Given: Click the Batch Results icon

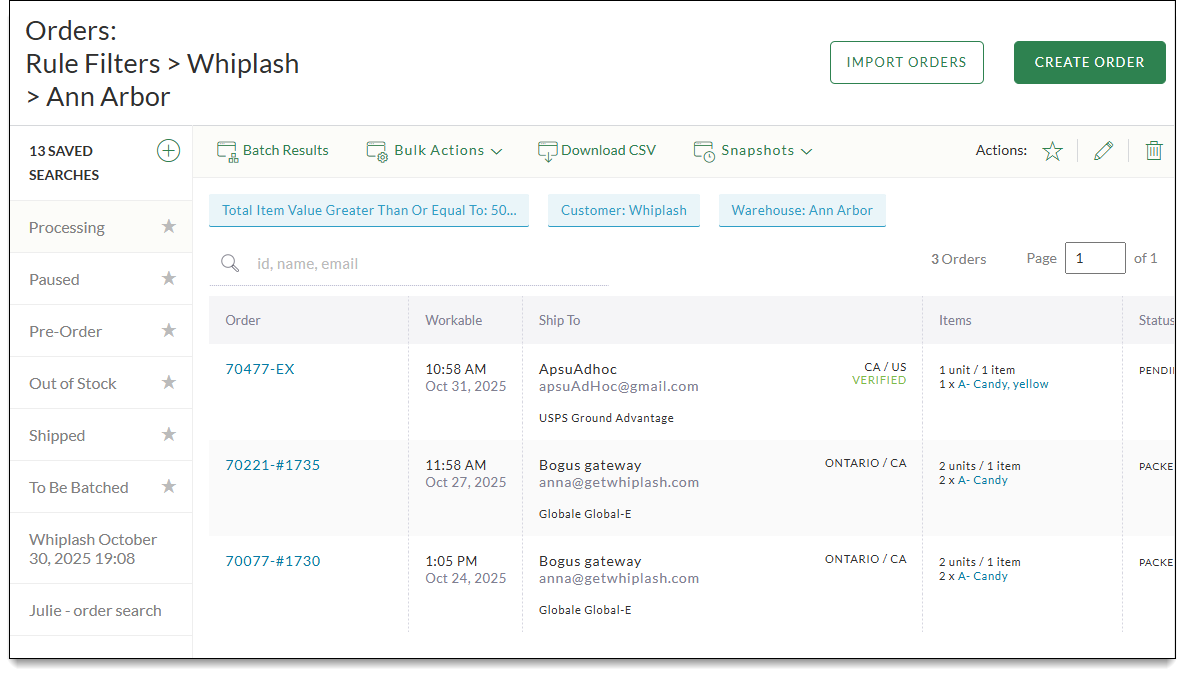Looking at the screenshot, I should [x=226, y=151].
